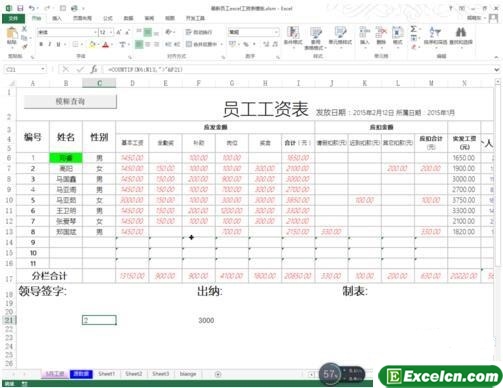This screenshot has width=503, height=388.
Task: Click the AutoSum sigma icon
Action: (x=413, y=29)
